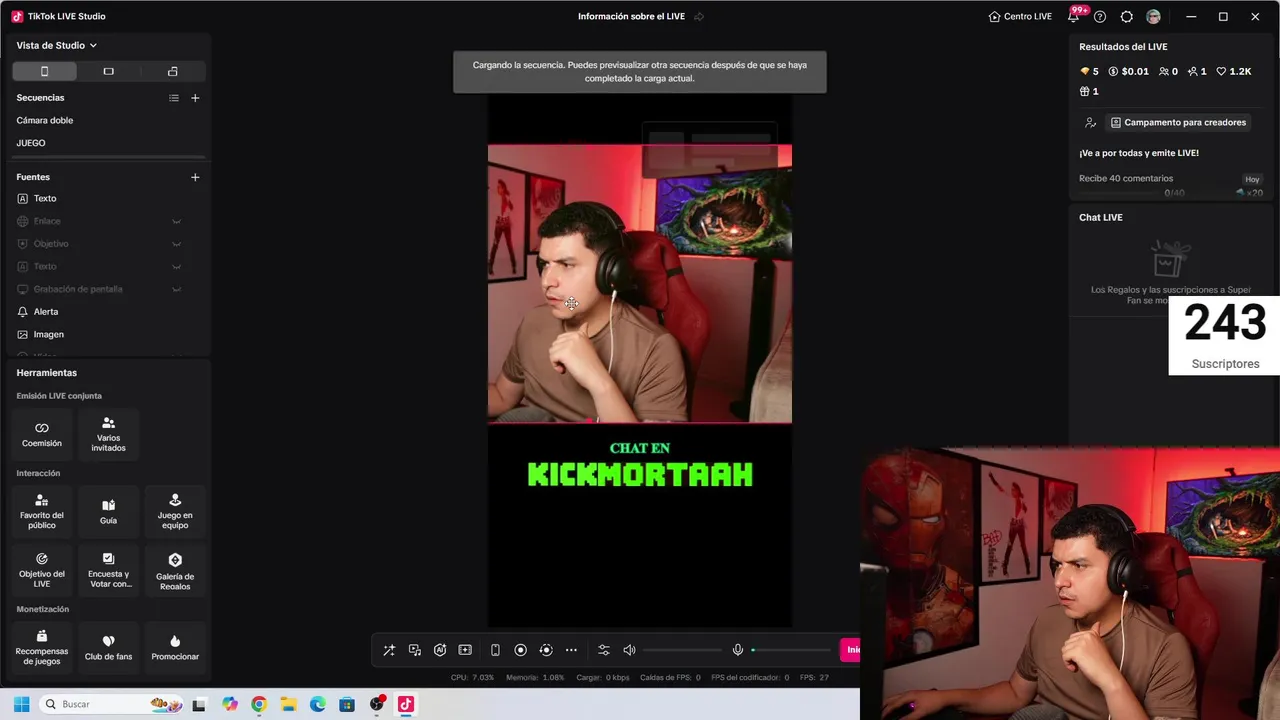Open Favorito del público tool
Viewport: 1280px width, 720px height.
(x=42, y=511)
